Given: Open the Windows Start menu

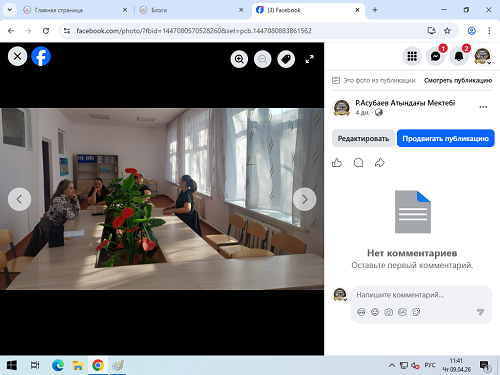Looking at the screenshot, I should point(12,365).
